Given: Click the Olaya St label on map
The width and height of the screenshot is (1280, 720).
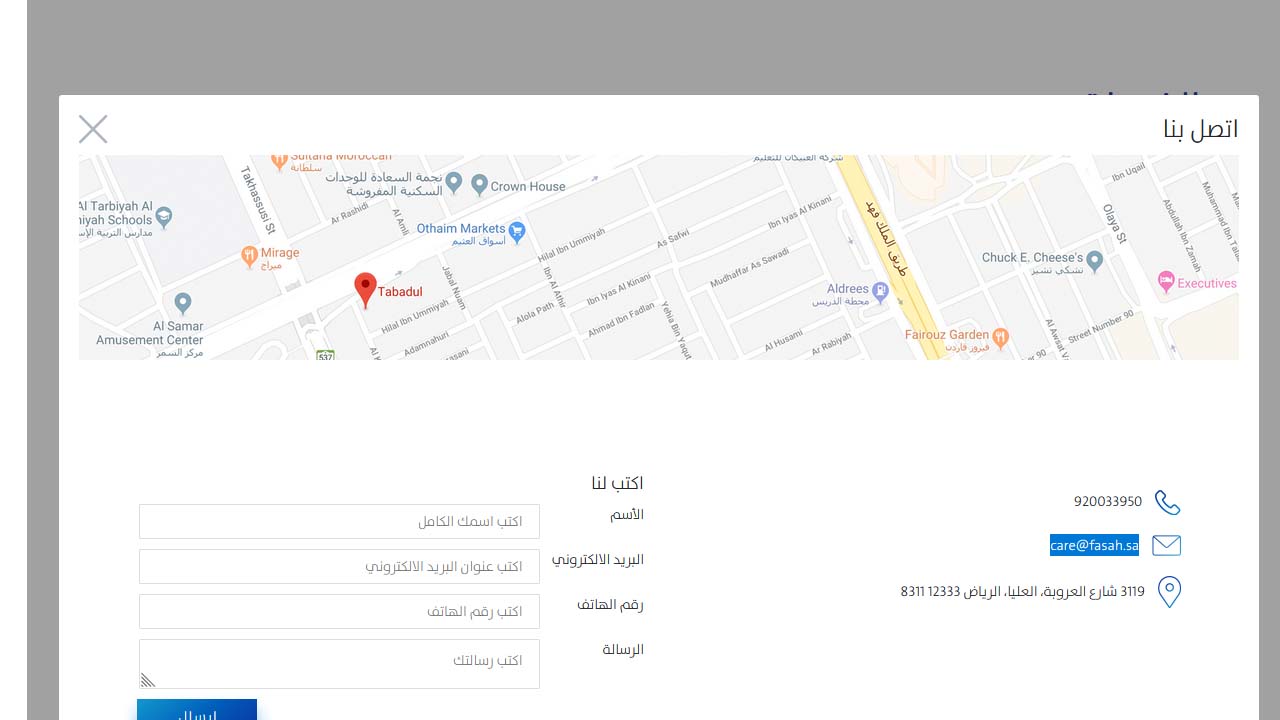Looking at the screenshot, I should [x=1115, y=223].
